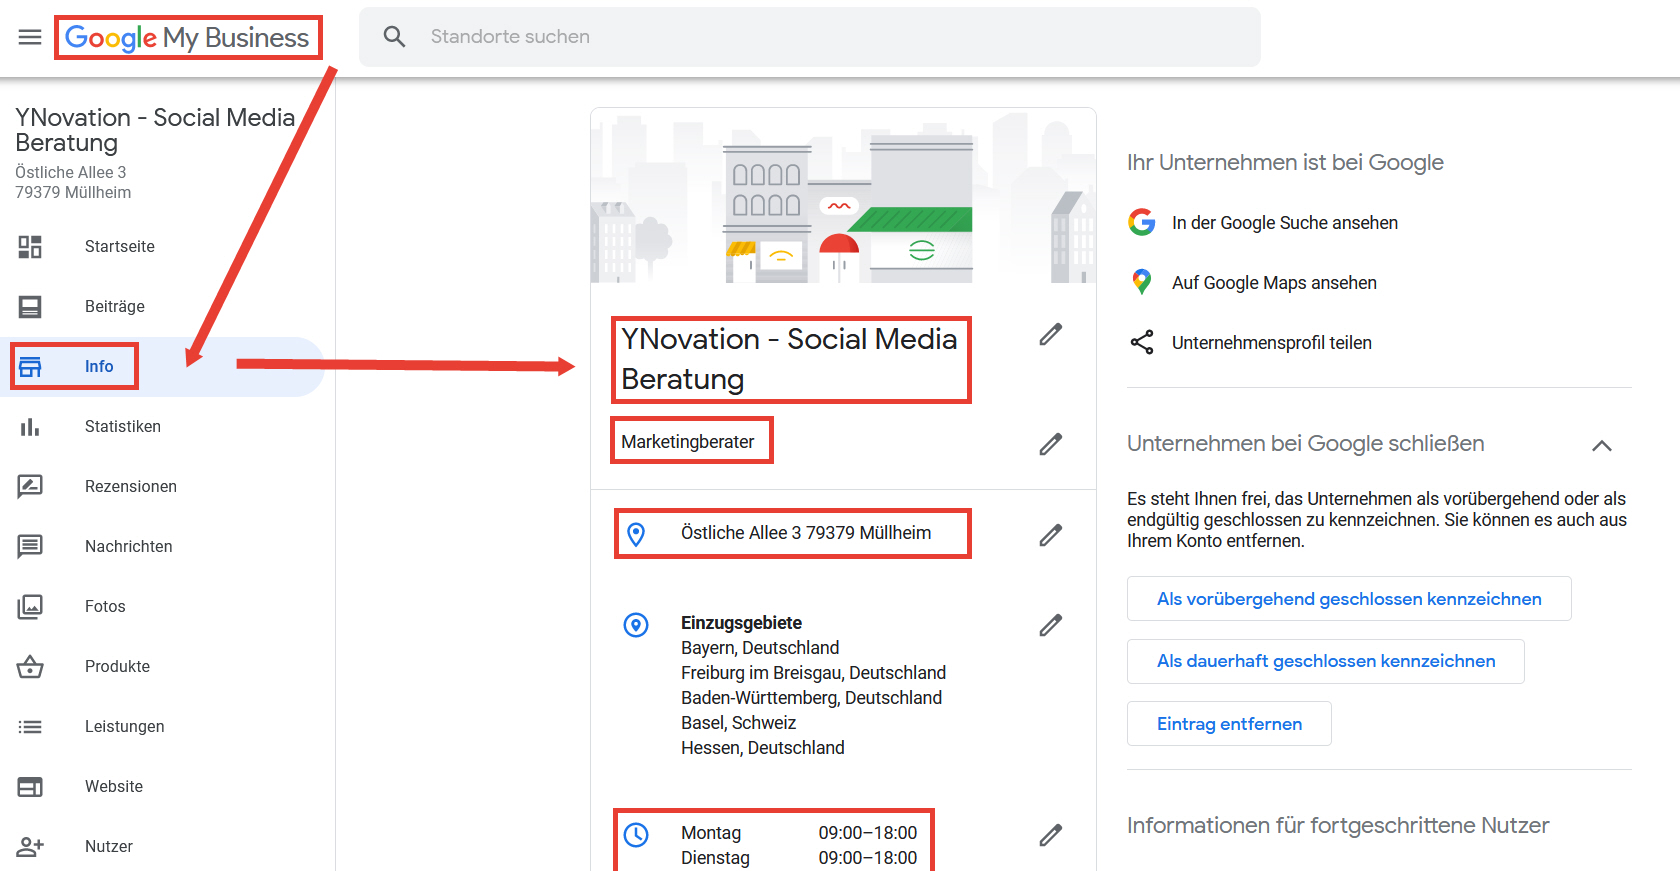Image resolution: width=1680 pixels, height=871 pixels.
Task: Go to Statistiken in the sidebar
Action: click(123, 427)
